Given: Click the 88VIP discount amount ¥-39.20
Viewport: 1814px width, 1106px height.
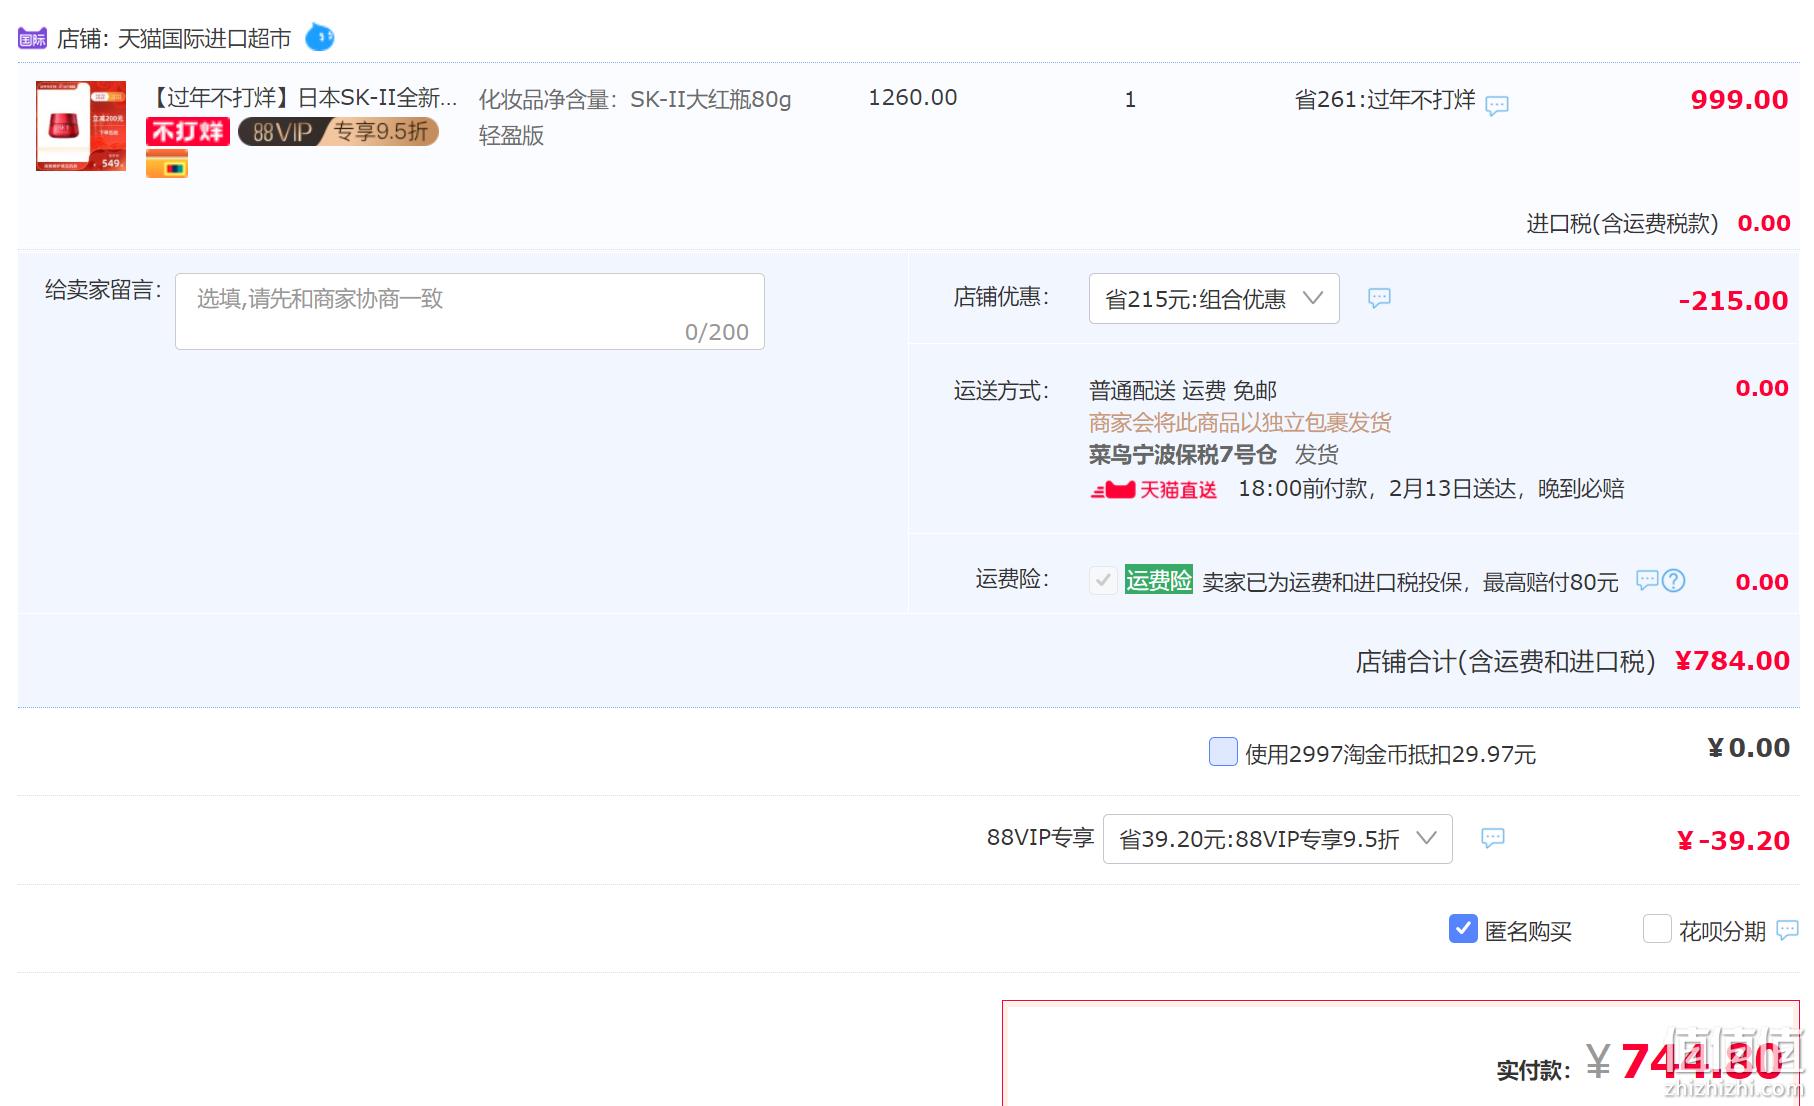Looking at the screenshot, I should click(1733, 841).
